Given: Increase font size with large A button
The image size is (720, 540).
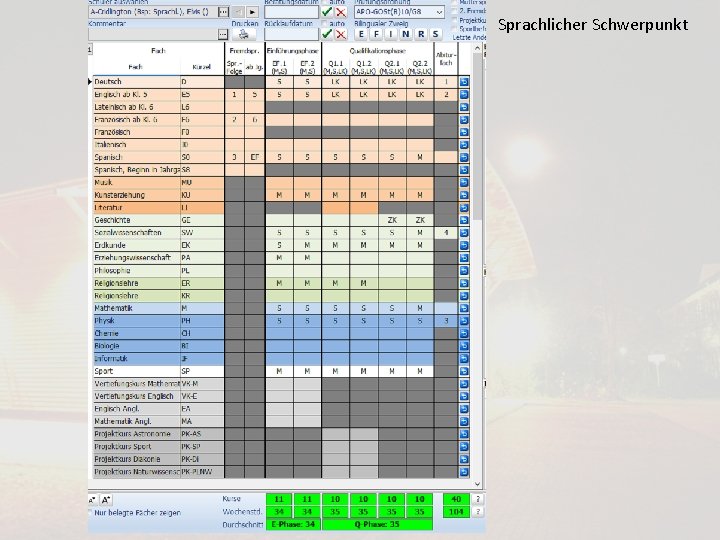Looking at the screenshot, I should 106,500.
